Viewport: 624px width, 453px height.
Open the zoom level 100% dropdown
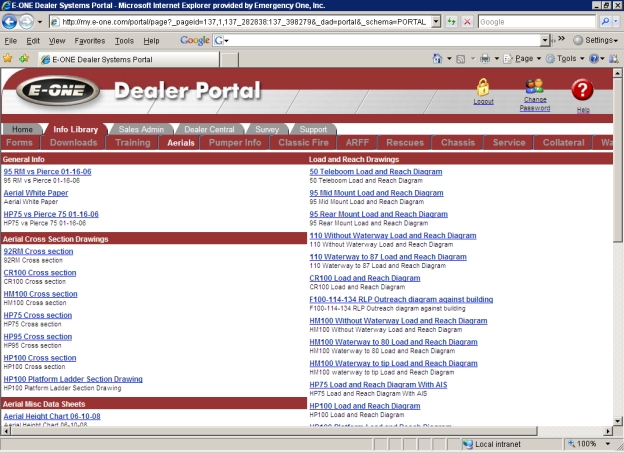pos(607,444)
